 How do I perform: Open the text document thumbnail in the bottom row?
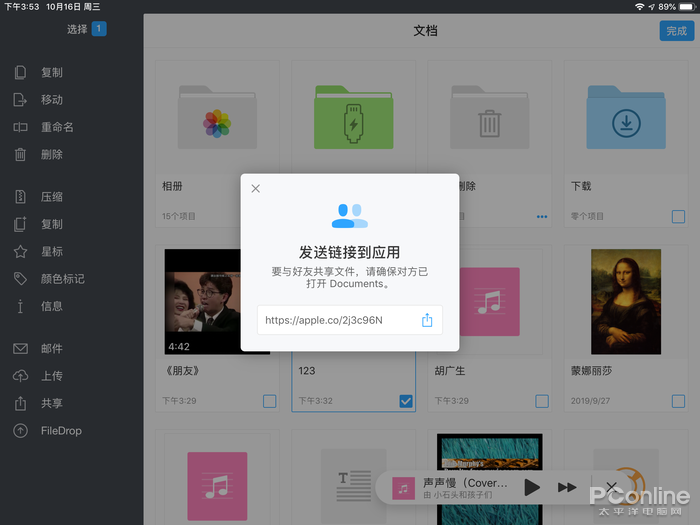354,486
